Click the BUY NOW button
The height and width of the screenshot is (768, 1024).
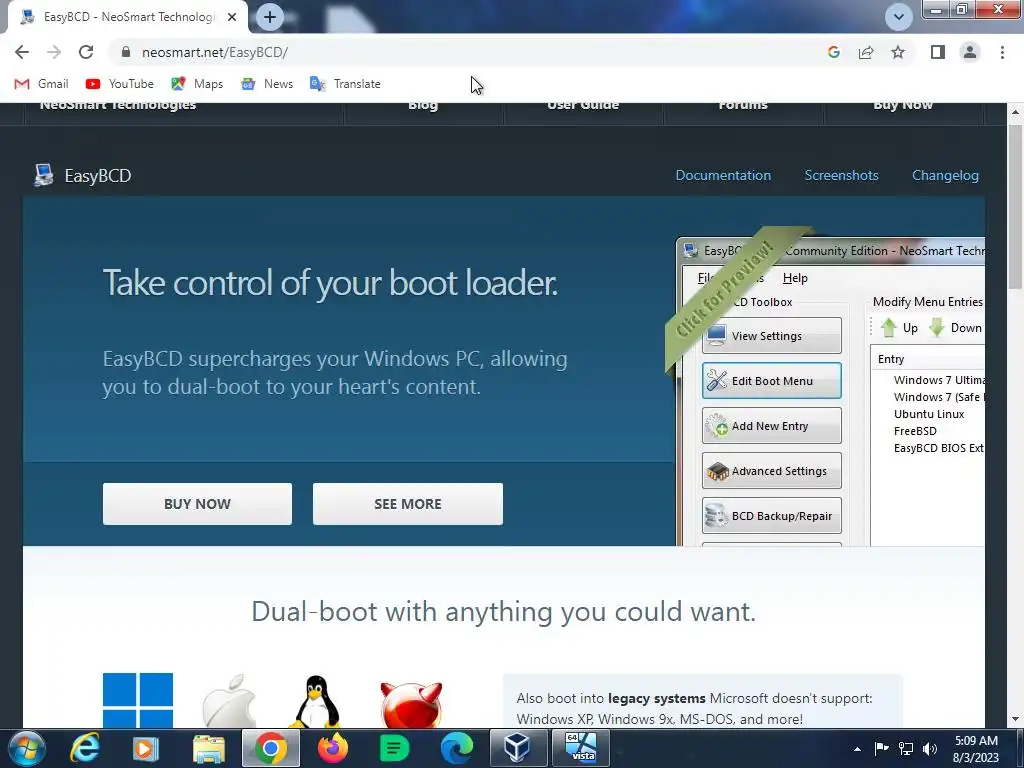tap(197, 504)
